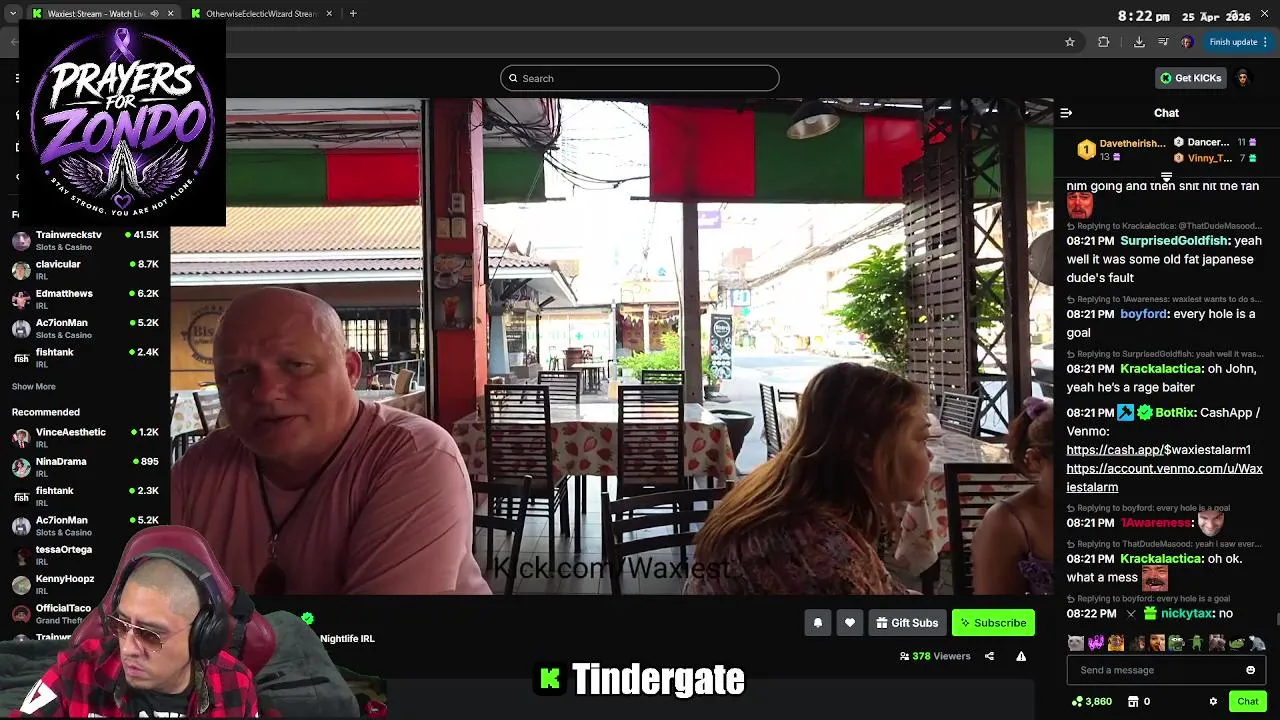
Task: Click the Finish update button
Action: coord(1238,42)
